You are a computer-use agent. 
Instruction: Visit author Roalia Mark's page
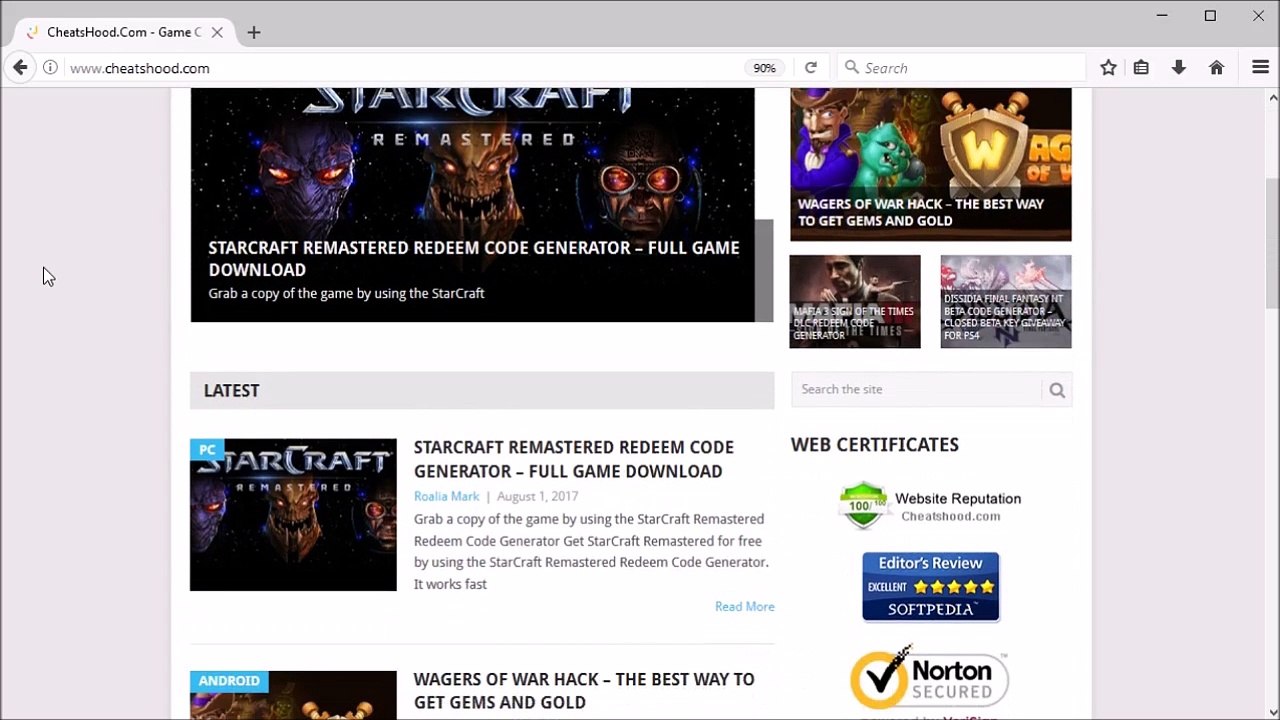click(446, 496)
